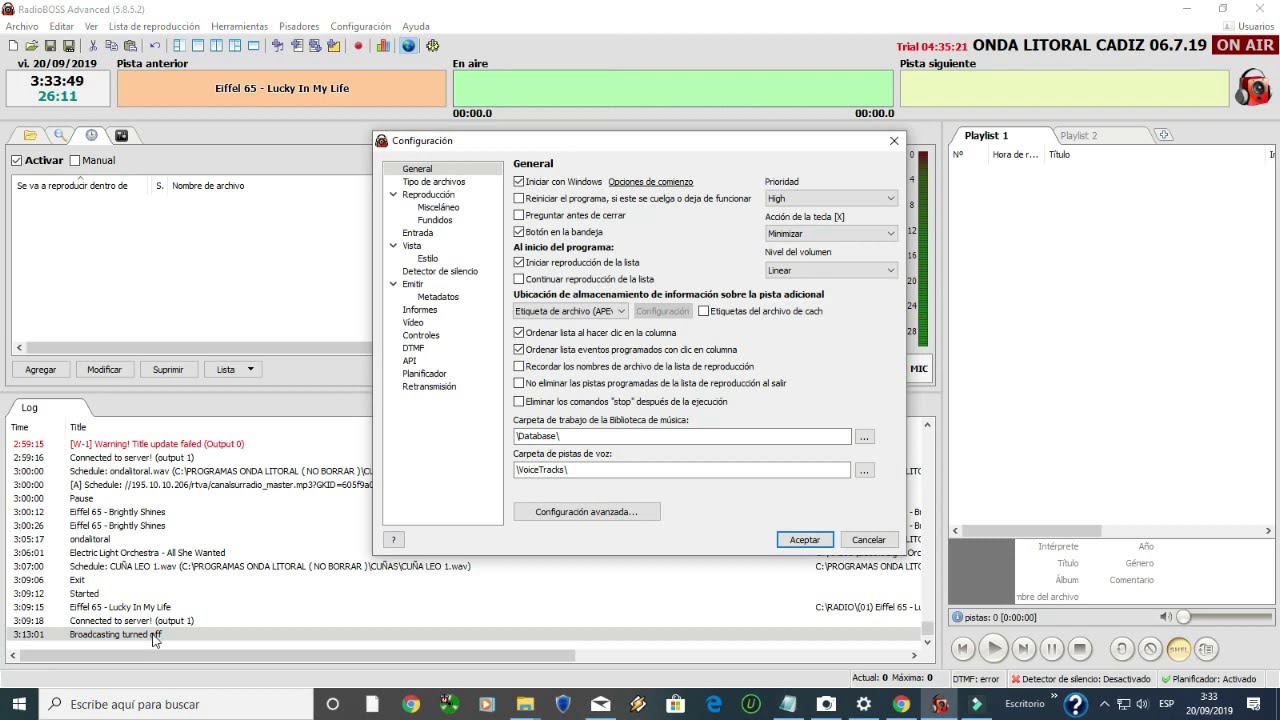Screen dimensions: 1280x720
Task: Click the Suprimir button
Action: coord(168,370)
